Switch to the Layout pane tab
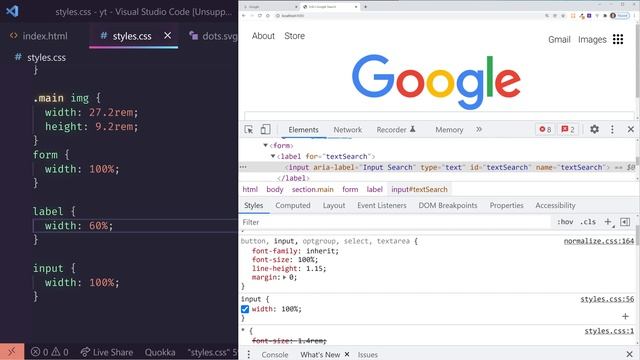The width and height of the screenshot is (640, 360). (334, 205)
